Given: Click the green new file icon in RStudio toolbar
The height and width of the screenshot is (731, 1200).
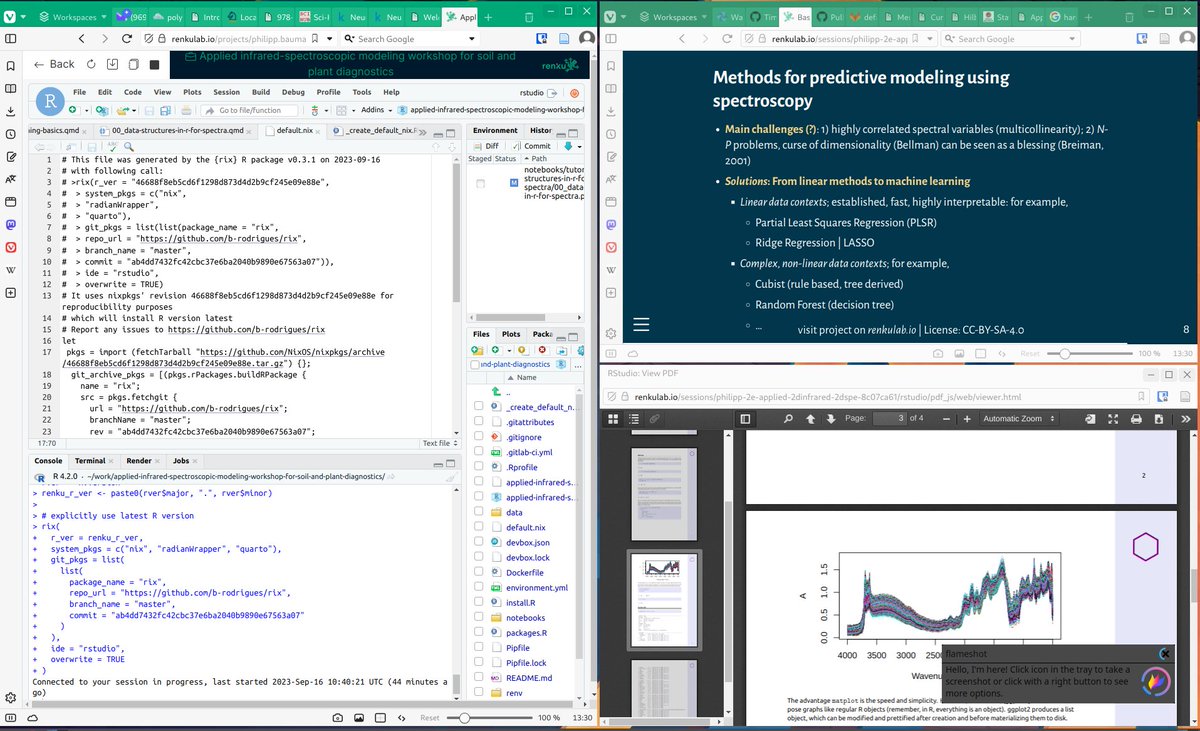Looking at the screenshot, I should pyautogui.click(x=73, y=110).
